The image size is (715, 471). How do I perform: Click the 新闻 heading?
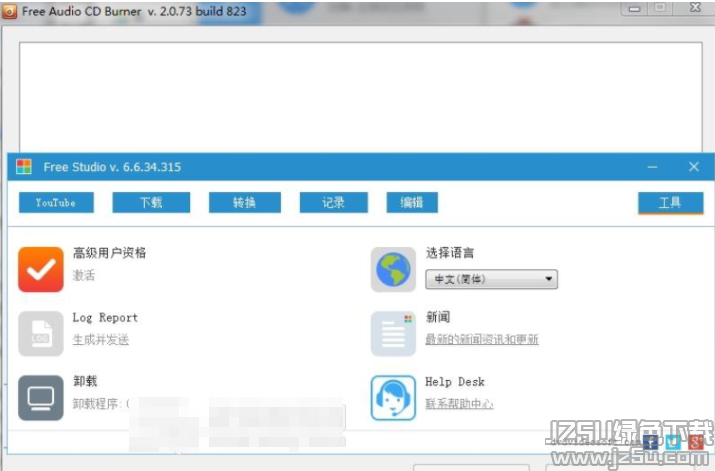click(438, 317)
